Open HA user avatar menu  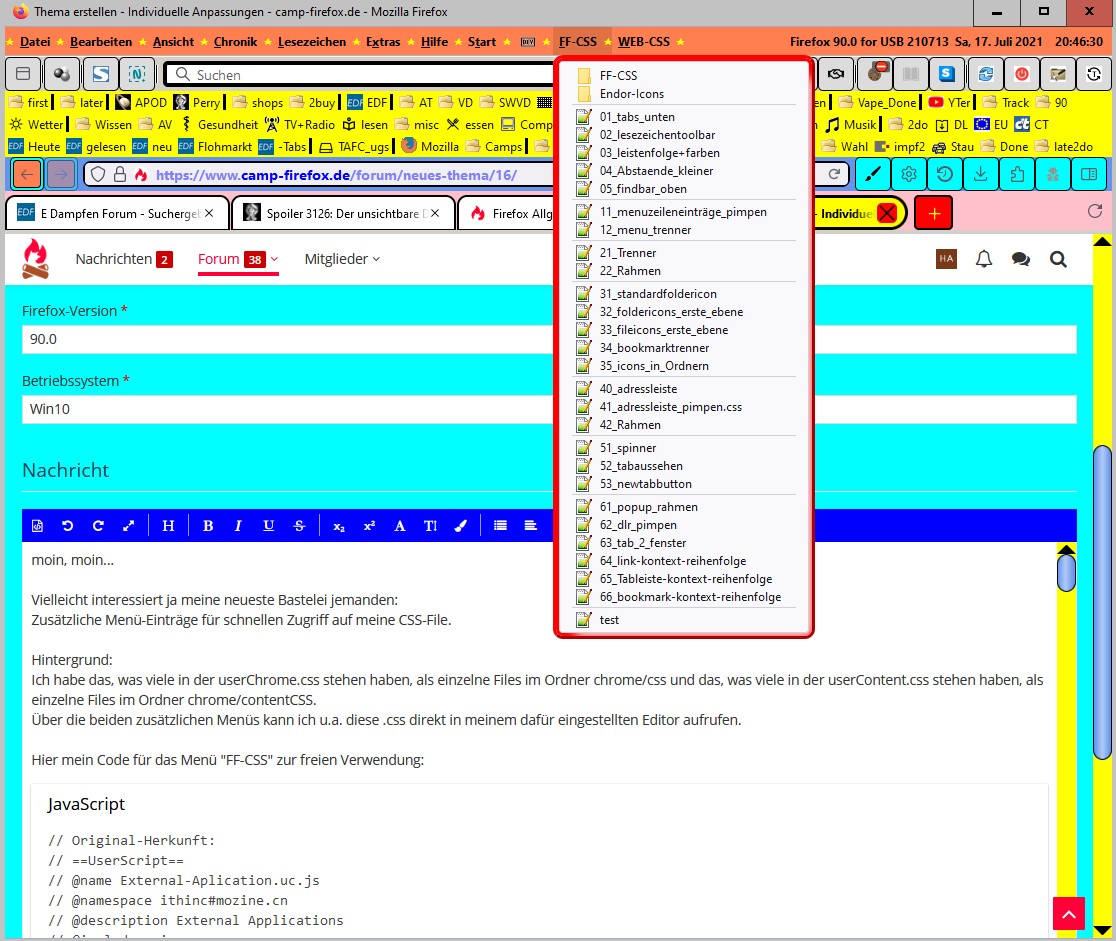point(946,258)
